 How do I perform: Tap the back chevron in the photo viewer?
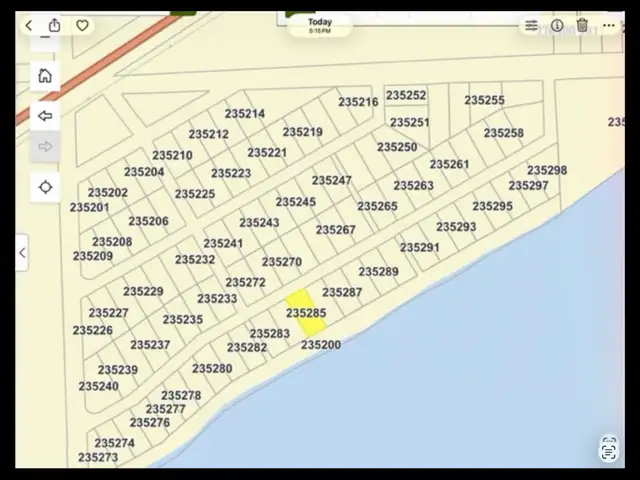pos(29,26)
